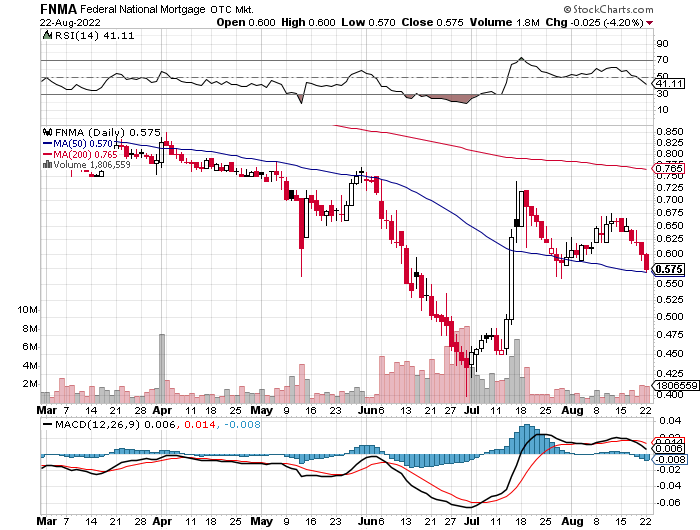The height and width of the screenshot is (530, 700).
Task: Click the FNMA ticker symbol title
Action: click(x=58, y=9)
